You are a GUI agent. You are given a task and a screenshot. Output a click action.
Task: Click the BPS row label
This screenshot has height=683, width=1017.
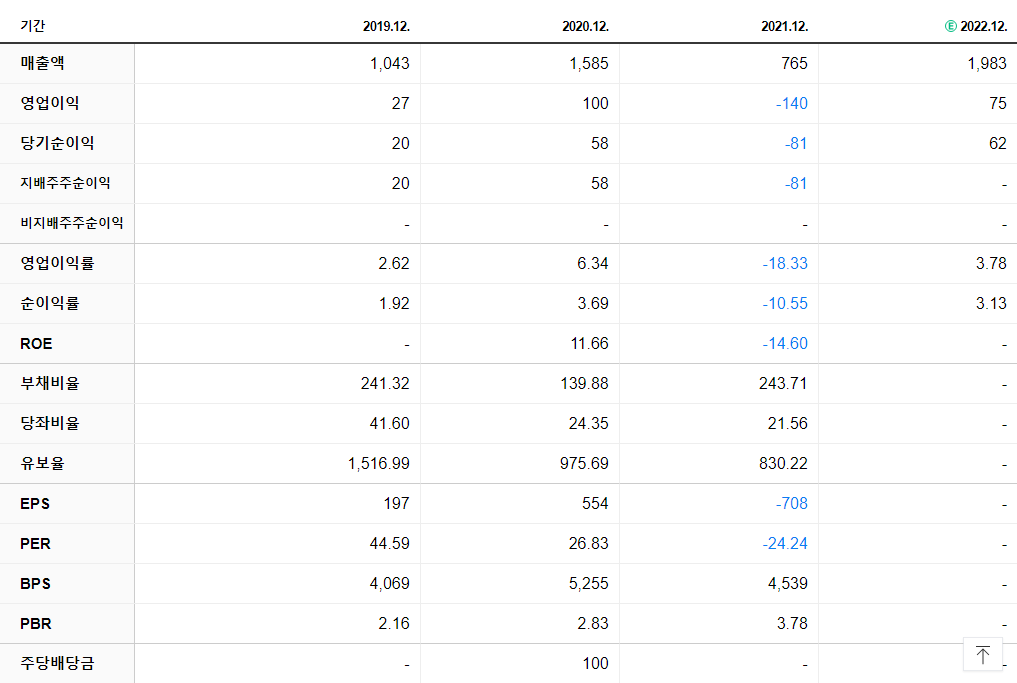[35, 584]
